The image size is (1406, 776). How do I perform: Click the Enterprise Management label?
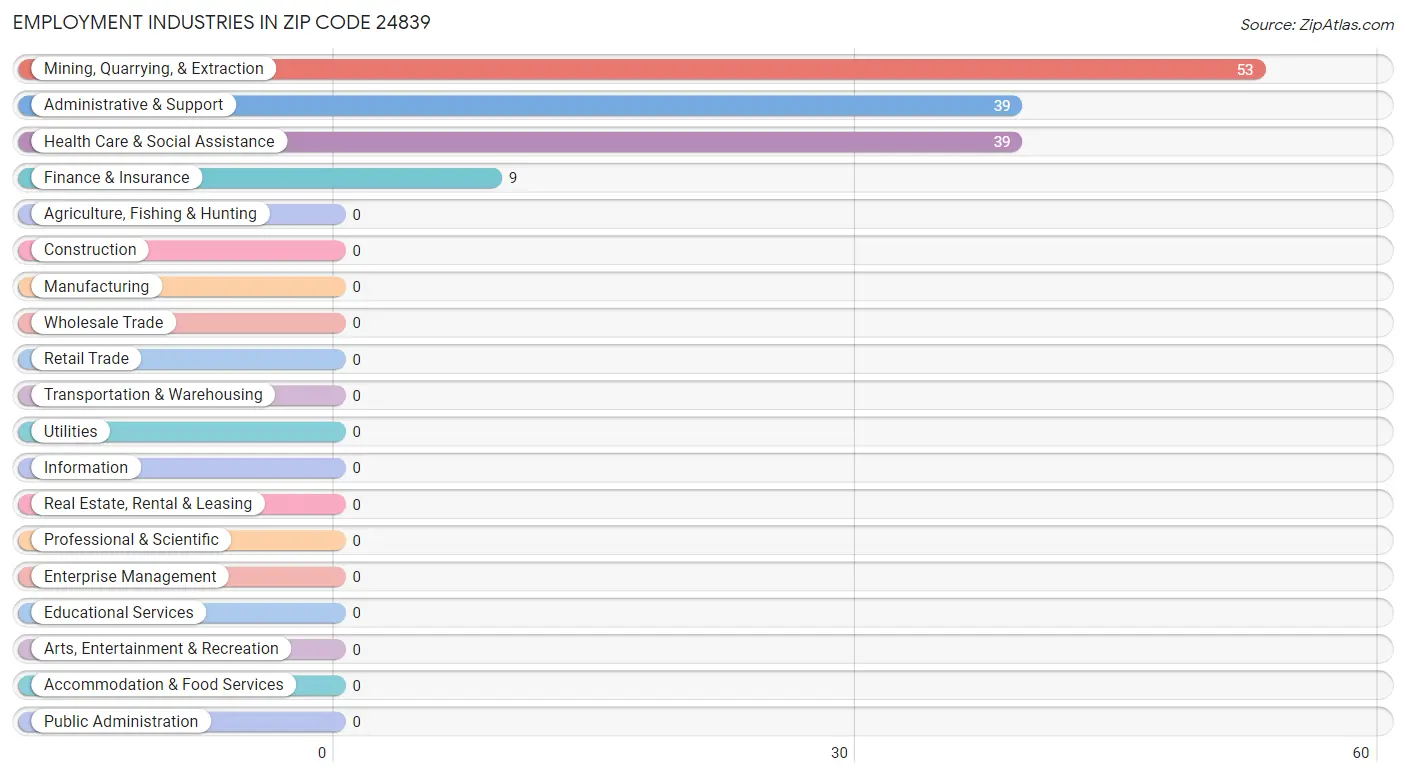[130, 577]
